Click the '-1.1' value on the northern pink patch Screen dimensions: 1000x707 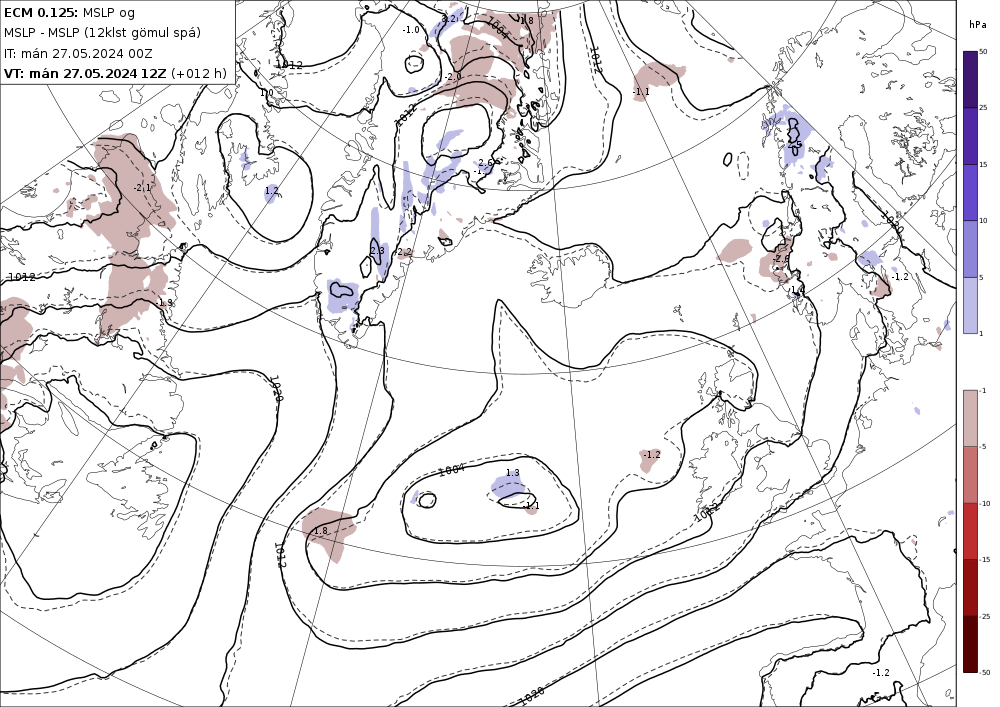pyautogui.click(x=641, y=92)
